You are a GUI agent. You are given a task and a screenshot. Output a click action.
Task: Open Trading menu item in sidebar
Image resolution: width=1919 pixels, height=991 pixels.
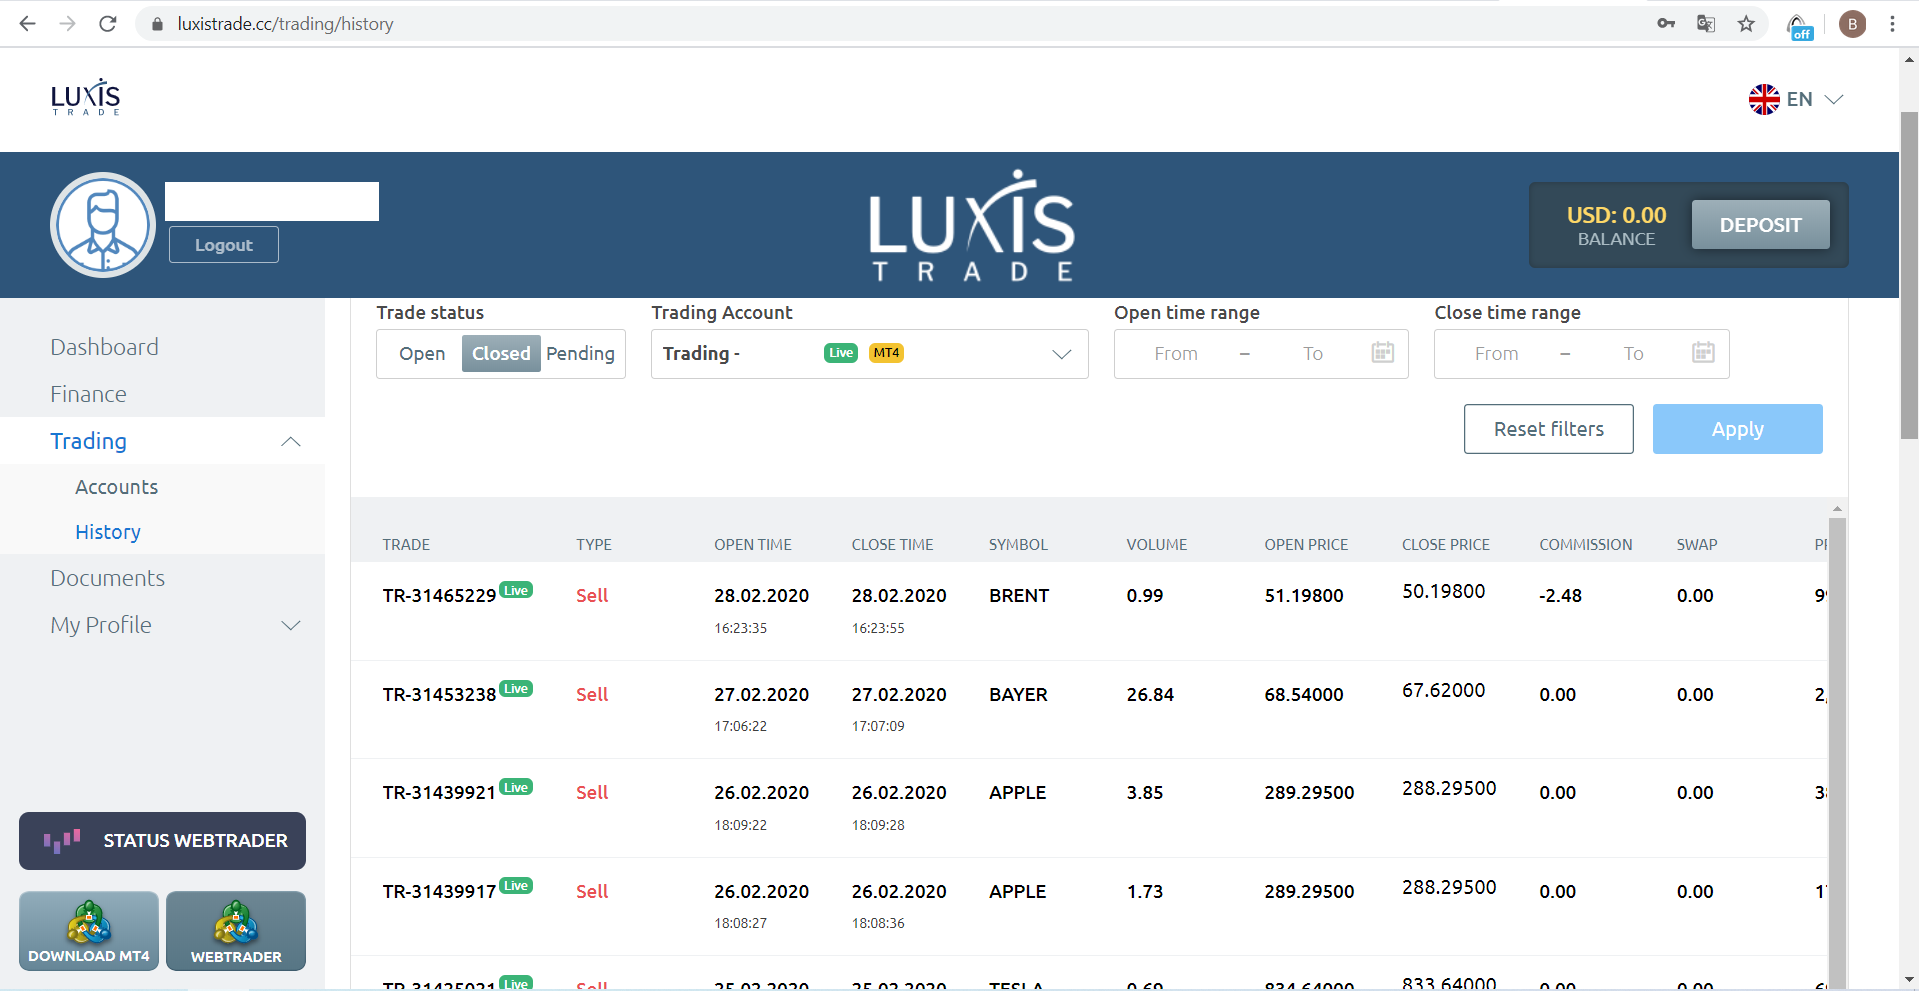point(89,441)
